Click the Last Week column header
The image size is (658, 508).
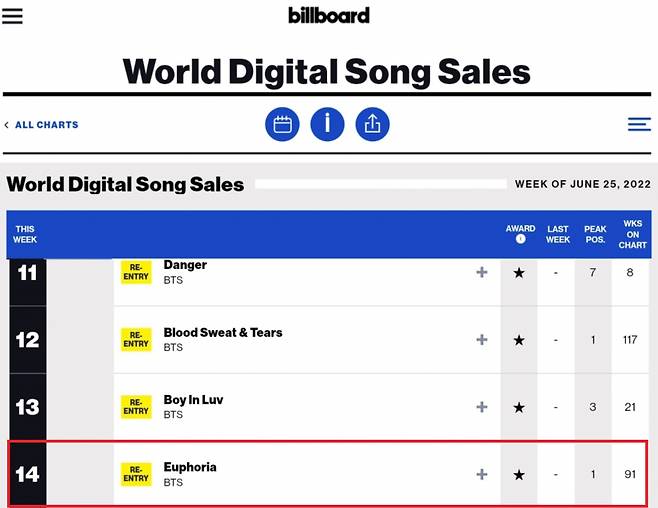(558, 234)
